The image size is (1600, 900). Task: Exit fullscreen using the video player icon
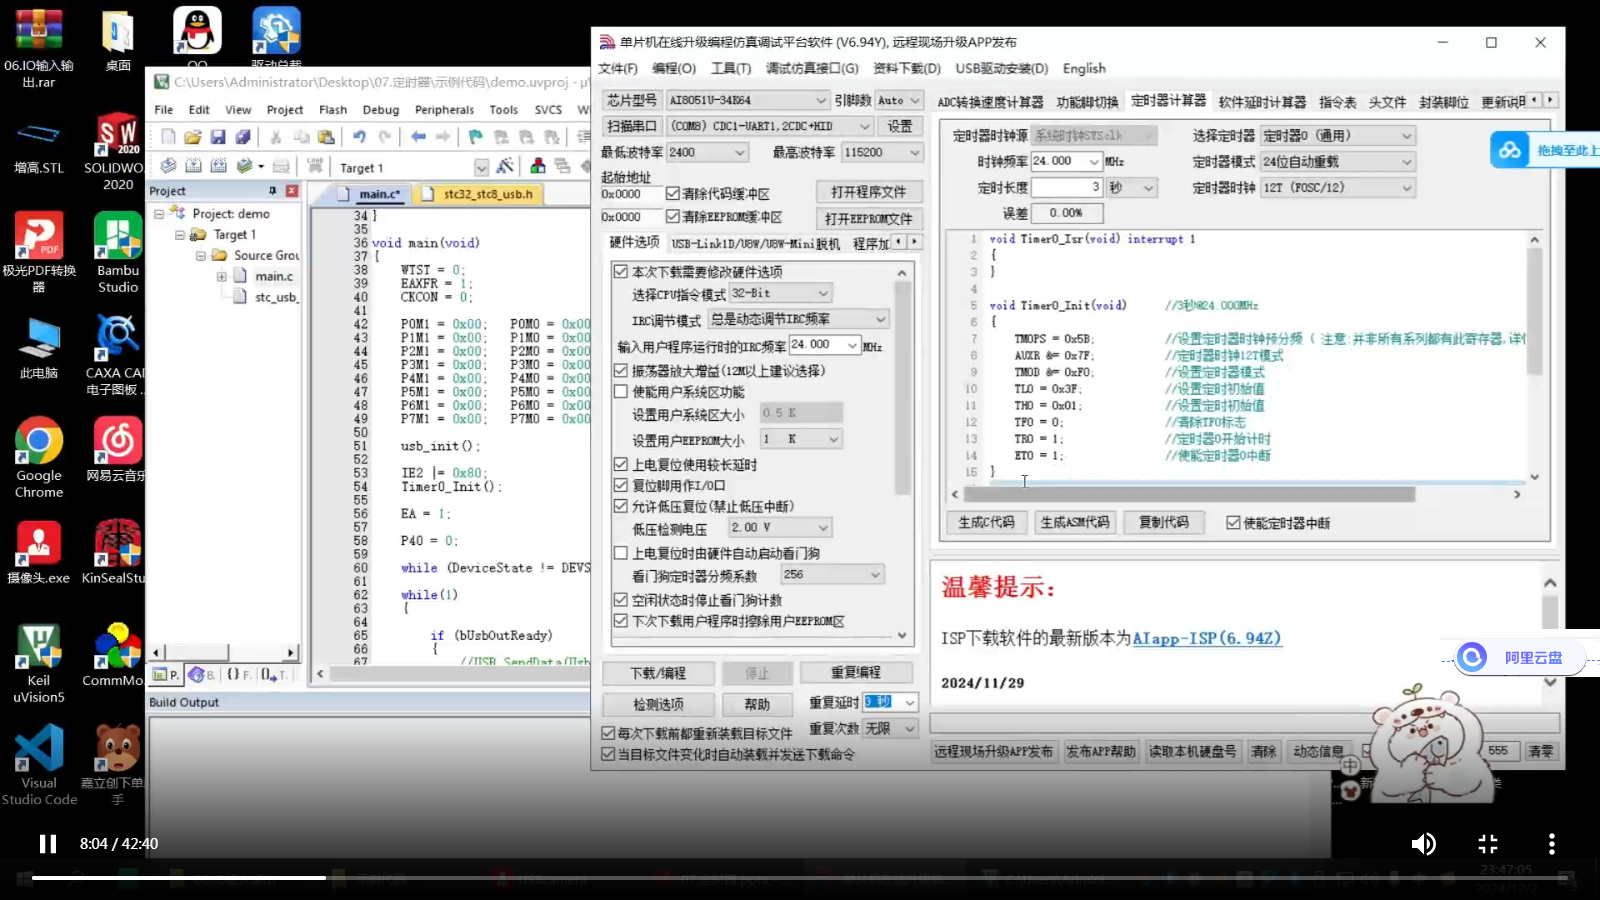click(x=1488, y=844)
